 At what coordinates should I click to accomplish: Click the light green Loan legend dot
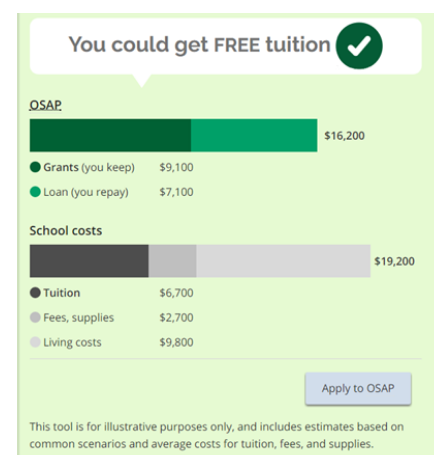click(x=35, y=192)
